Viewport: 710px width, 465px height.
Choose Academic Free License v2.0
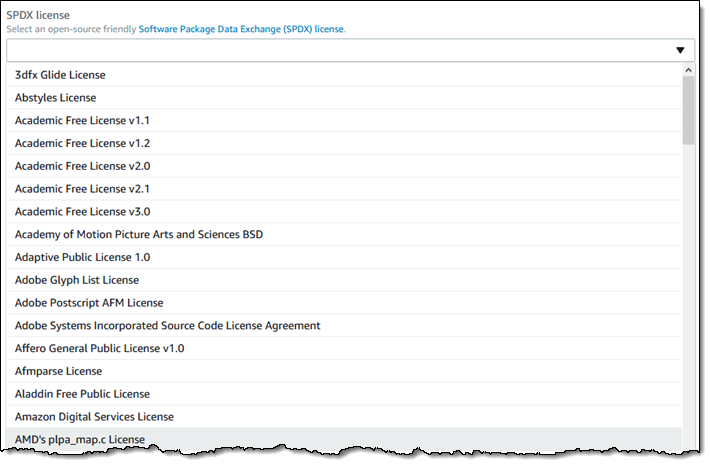point(82,166)
